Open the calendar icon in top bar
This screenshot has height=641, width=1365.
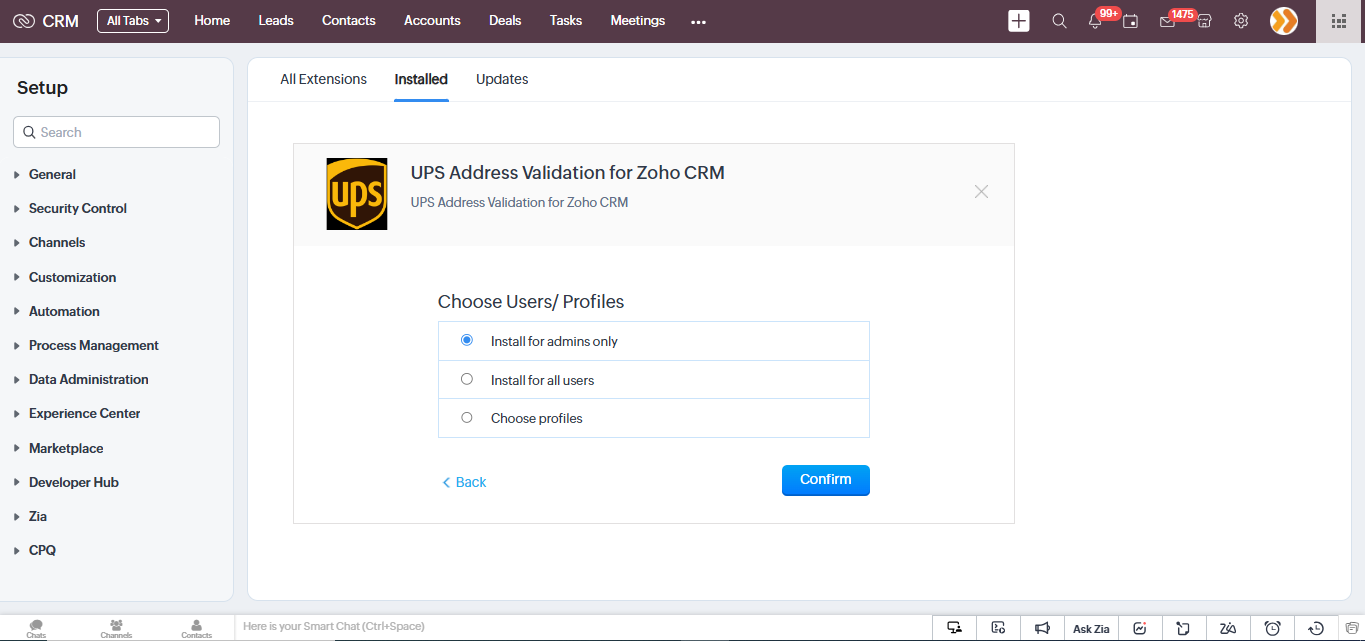1130,21
